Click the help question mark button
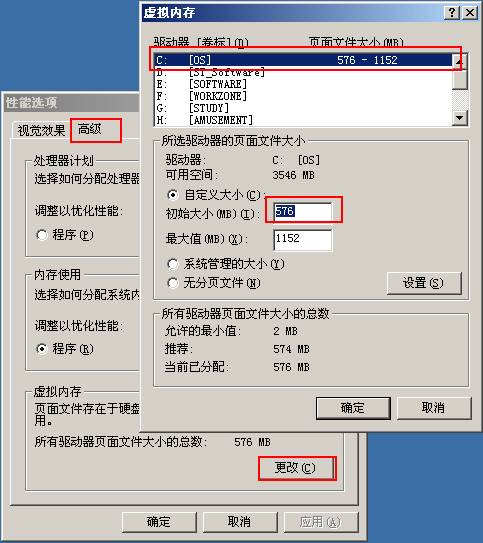 coord(452,13)
